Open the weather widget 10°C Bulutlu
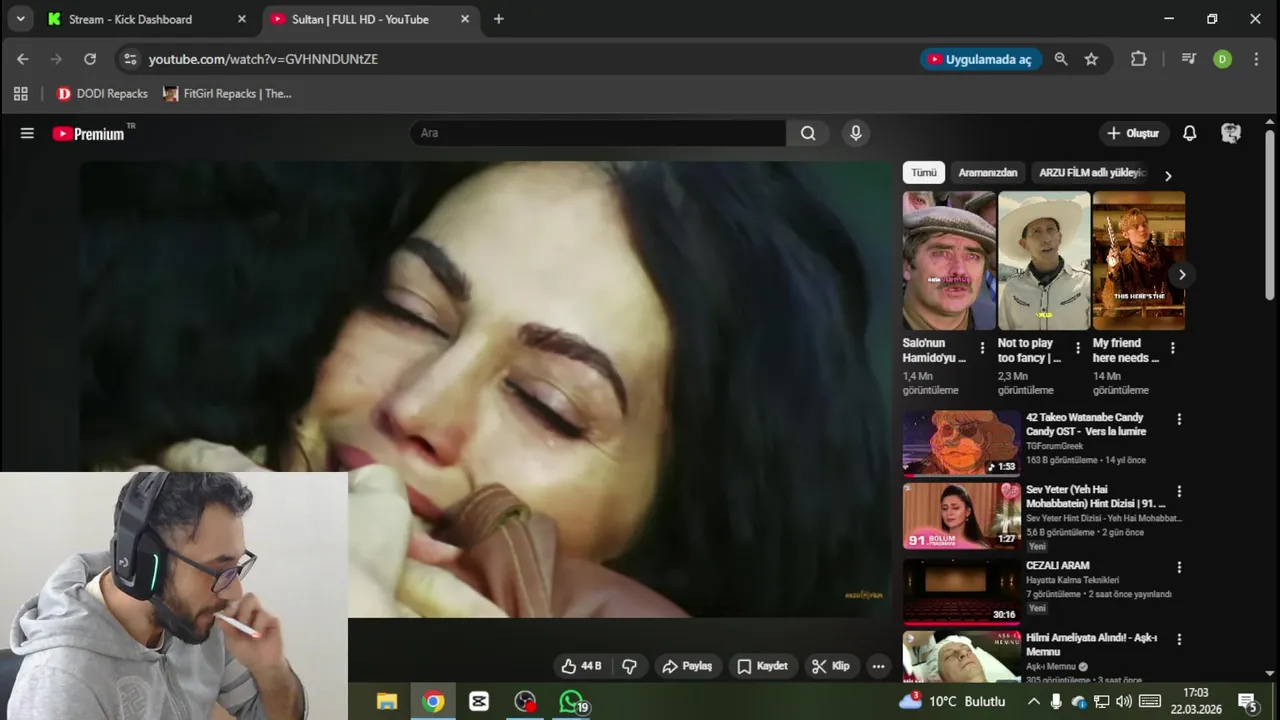 952,701
